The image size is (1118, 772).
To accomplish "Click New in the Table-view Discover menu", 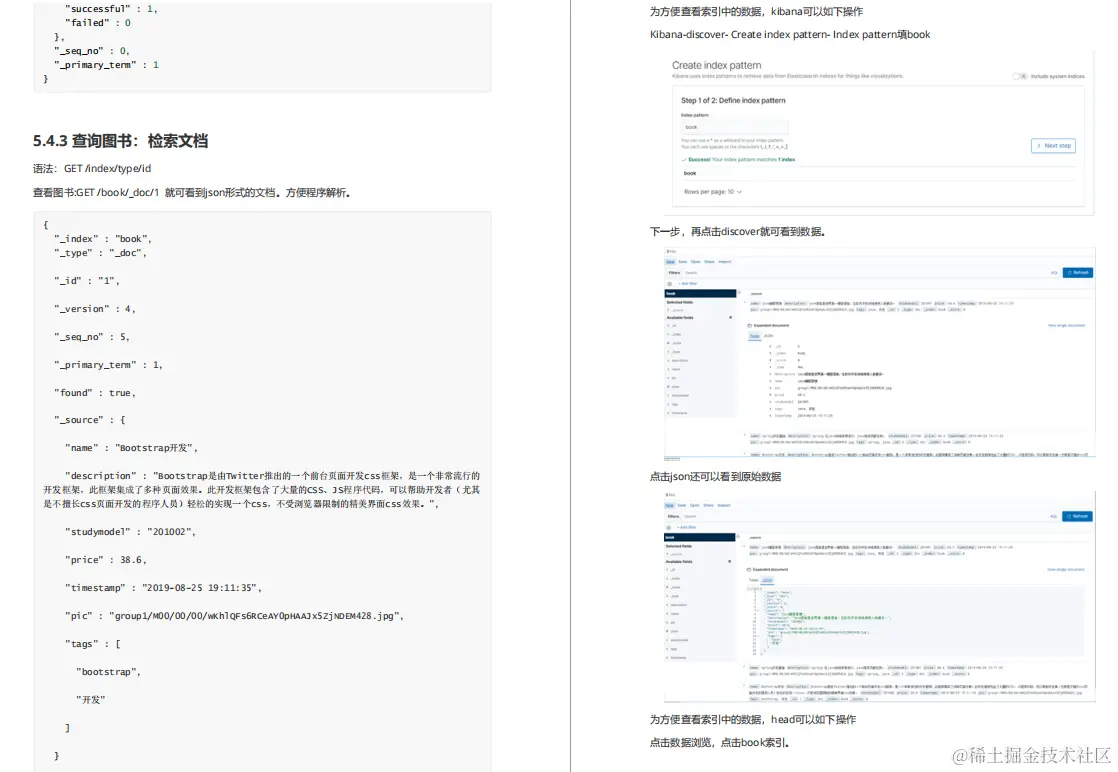I will click(670, 262).
